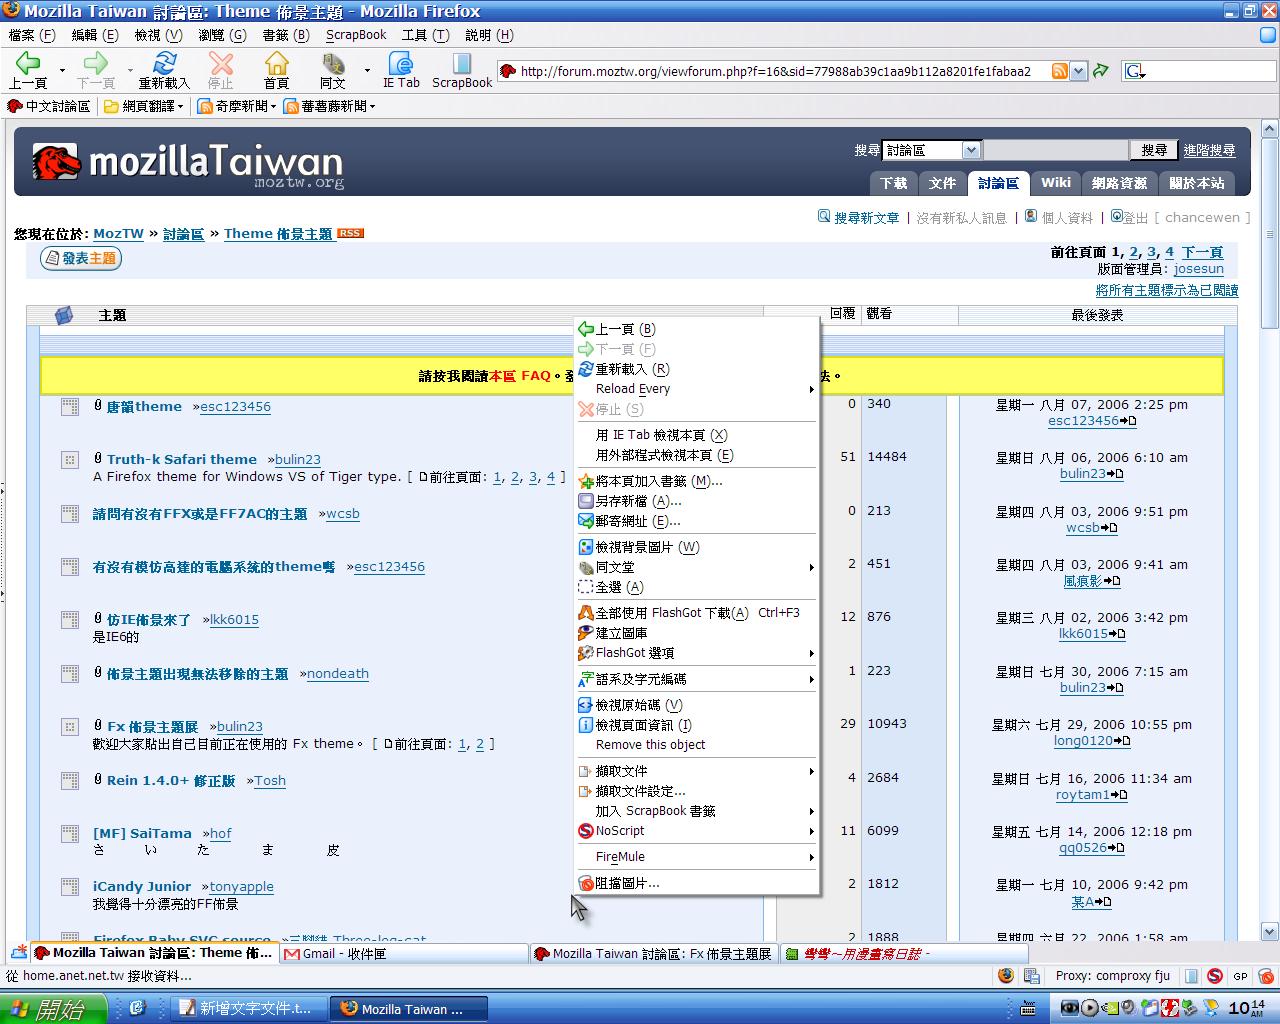Expand the 蕃薯藤新聞 feed bookmark
Viewport: 1280px width, 1024px height.
(330, 106)
